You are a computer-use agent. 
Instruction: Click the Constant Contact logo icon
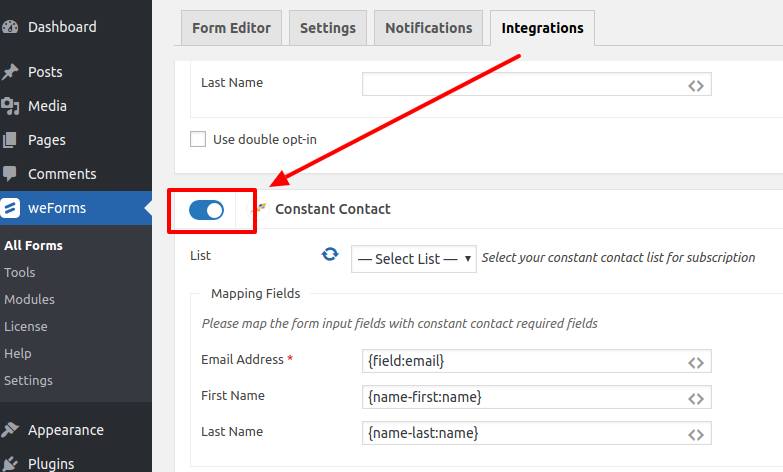(x=258, y=209)
